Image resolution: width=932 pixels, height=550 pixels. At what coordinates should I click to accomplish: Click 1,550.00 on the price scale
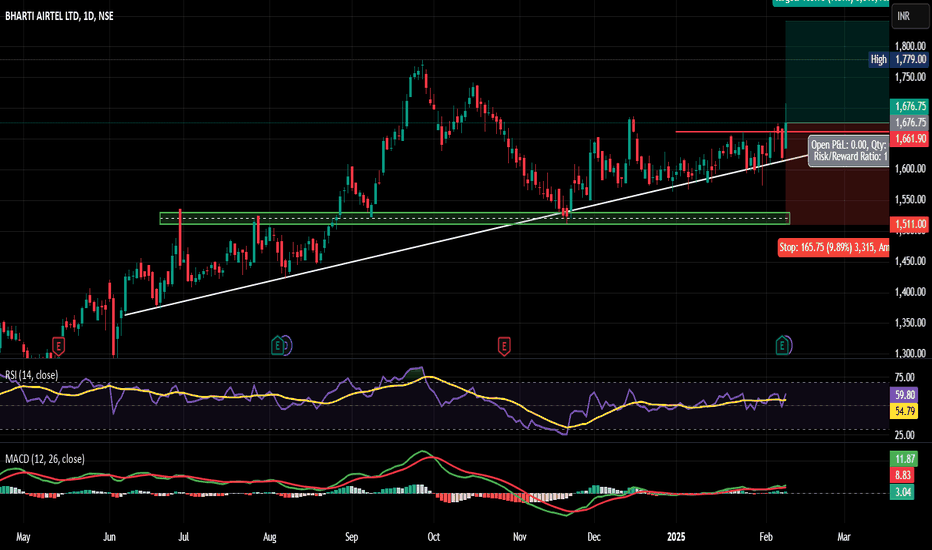[910, 200]
